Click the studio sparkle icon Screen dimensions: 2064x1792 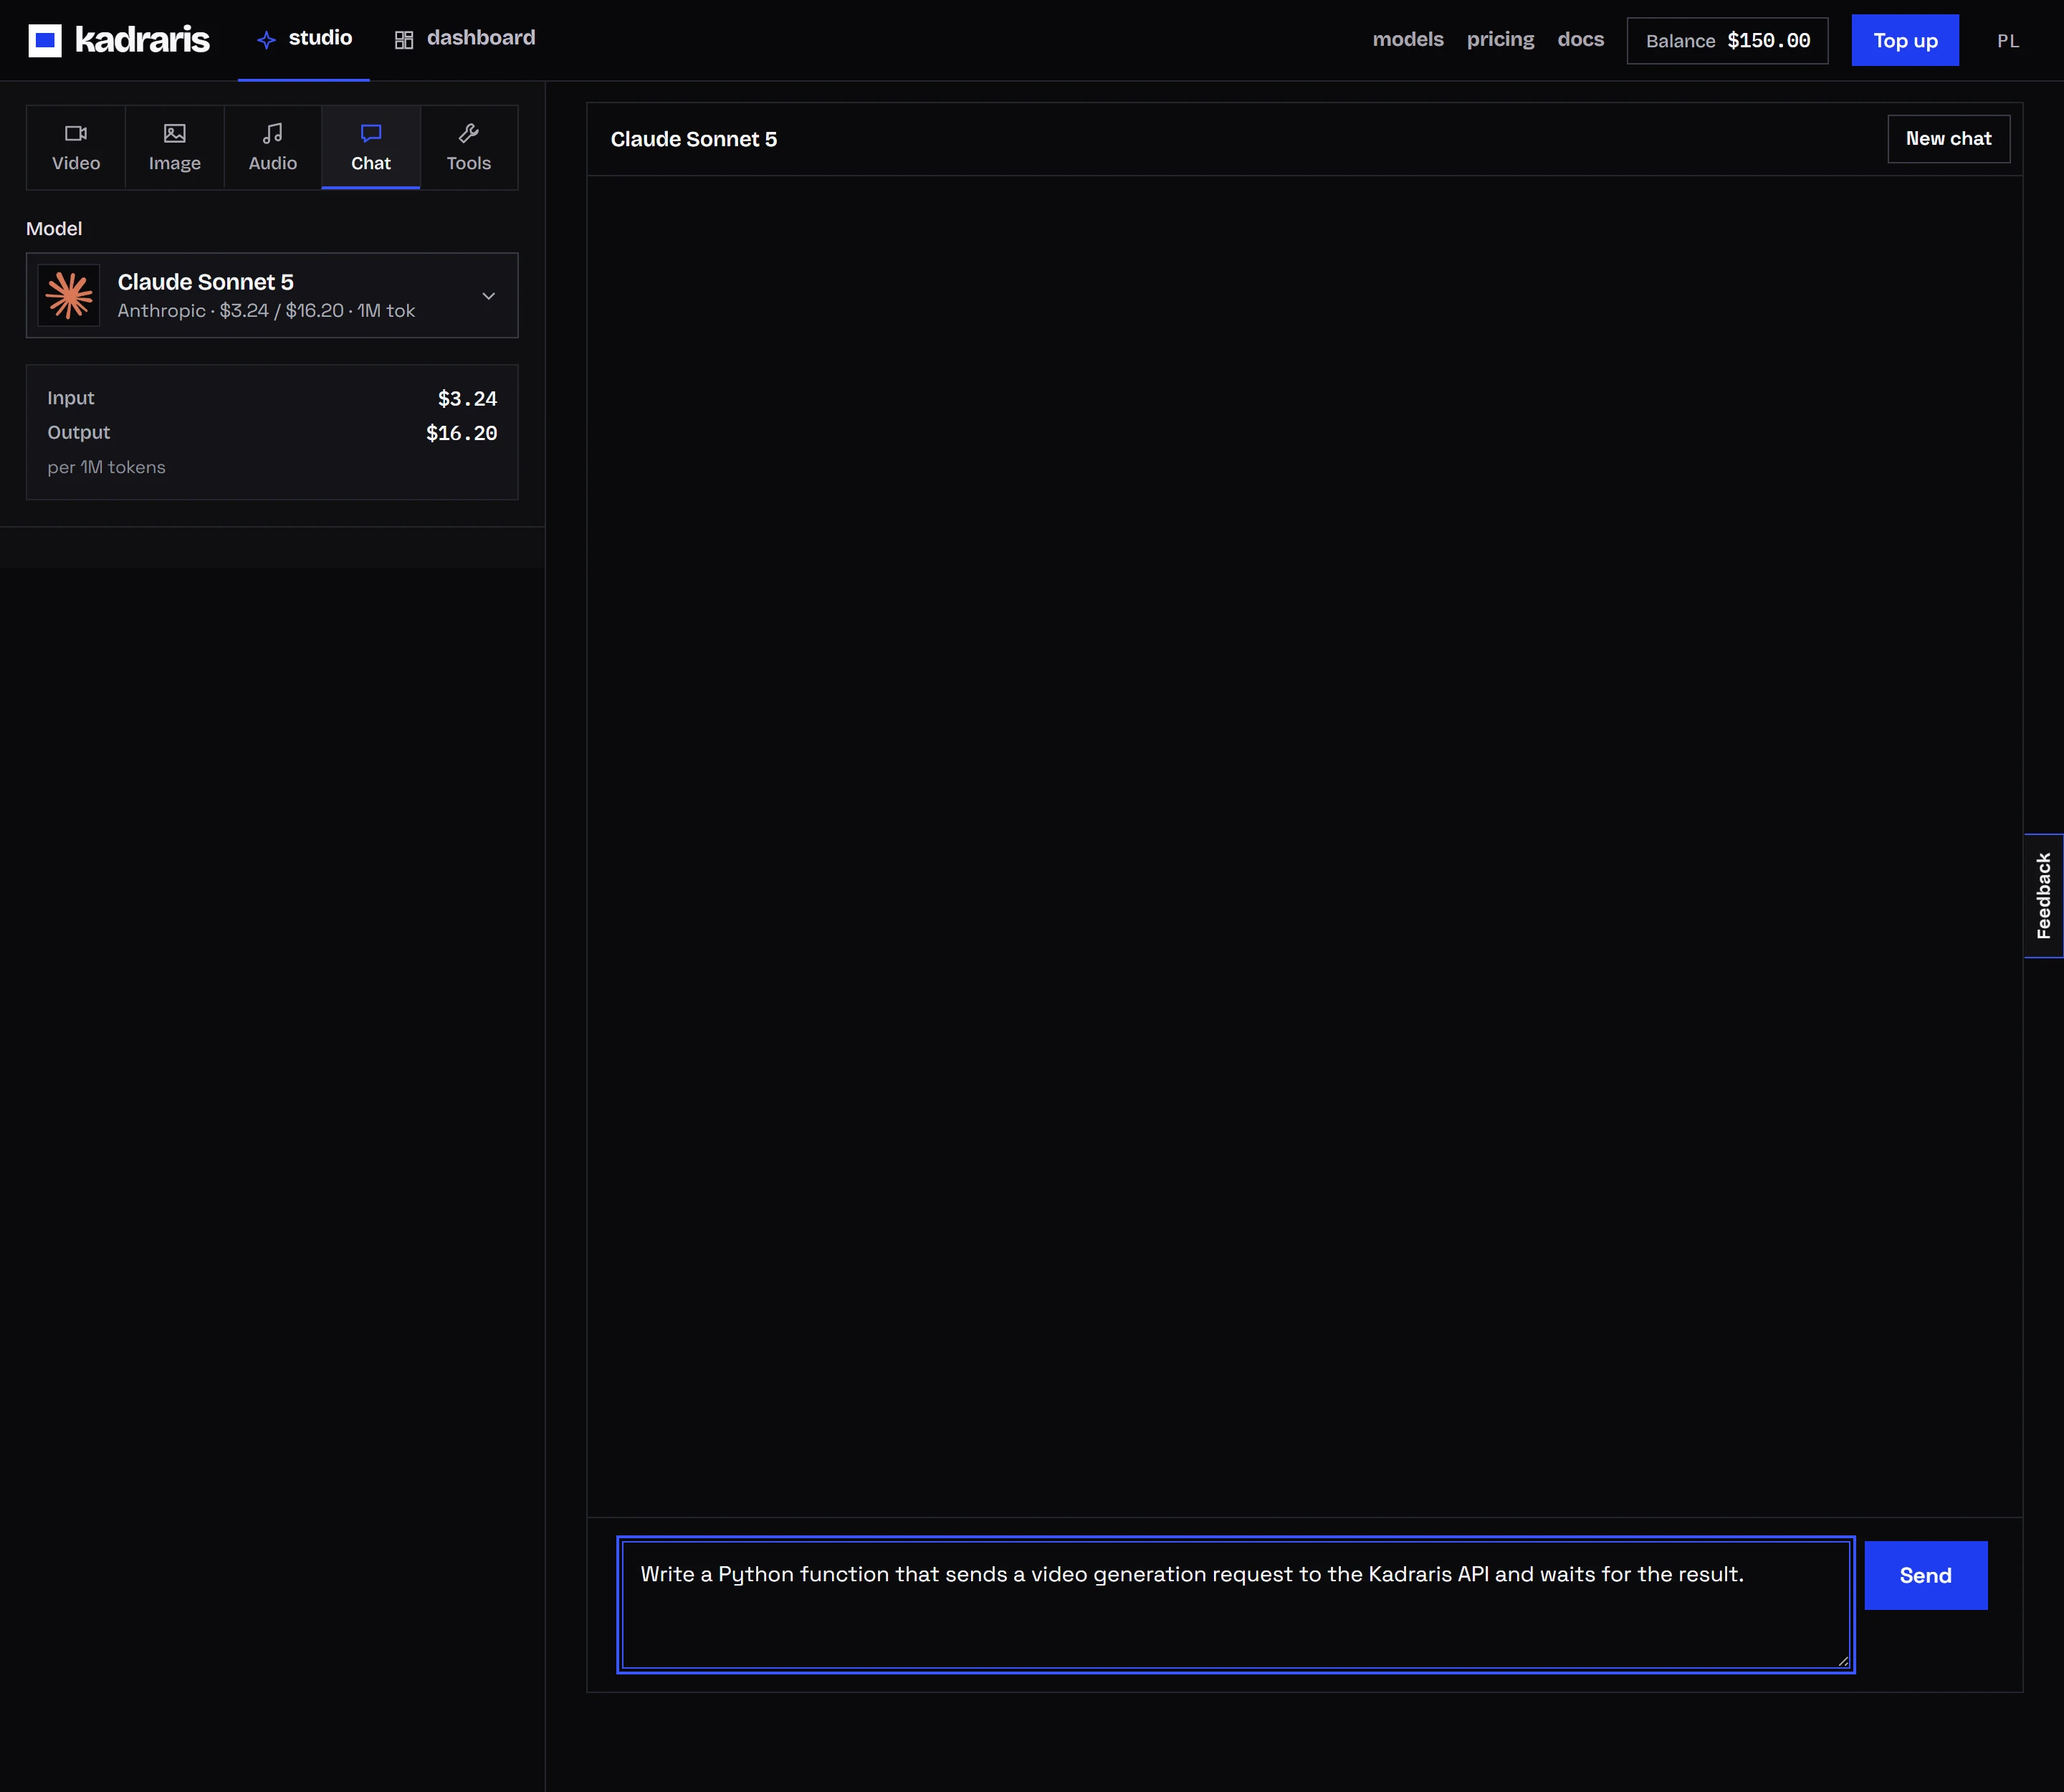pos(266,40)
